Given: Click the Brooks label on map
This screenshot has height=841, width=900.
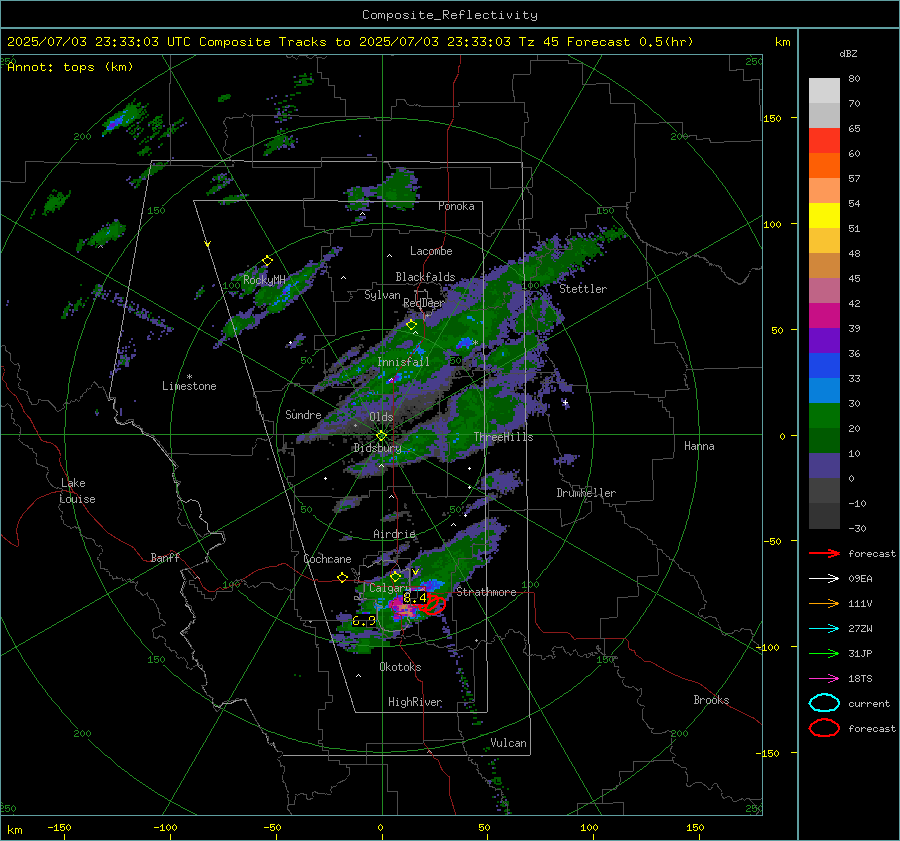Looking at the screenshot, I should click(x=711, y=700).
